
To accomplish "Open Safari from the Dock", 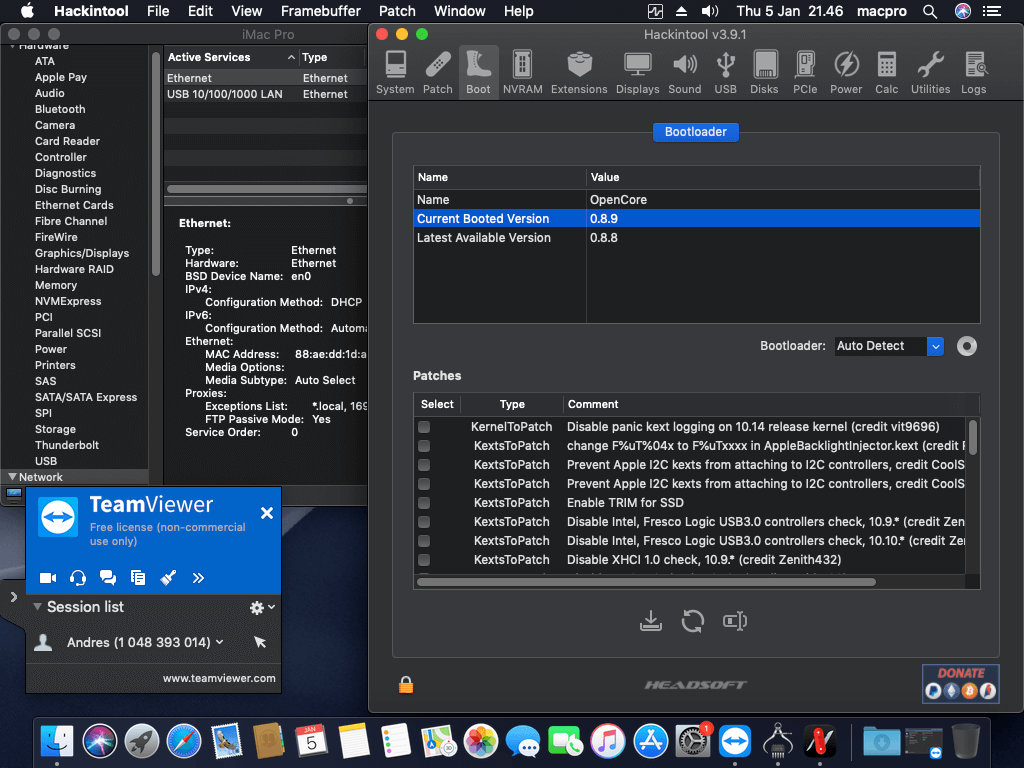I will point(184,742).
